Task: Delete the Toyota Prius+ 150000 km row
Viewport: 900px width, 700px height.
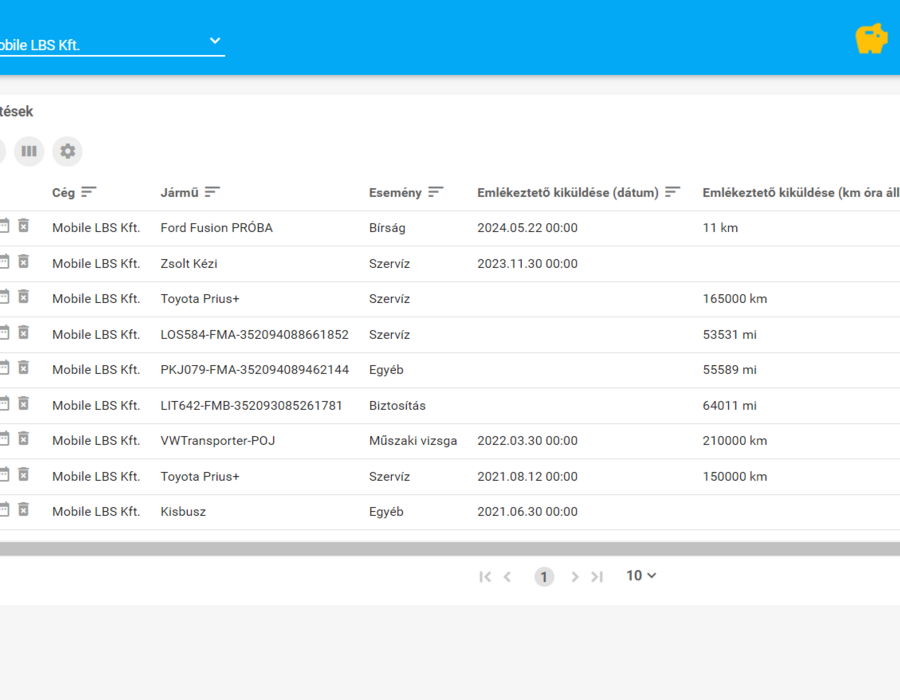Action: coord(24,475)
